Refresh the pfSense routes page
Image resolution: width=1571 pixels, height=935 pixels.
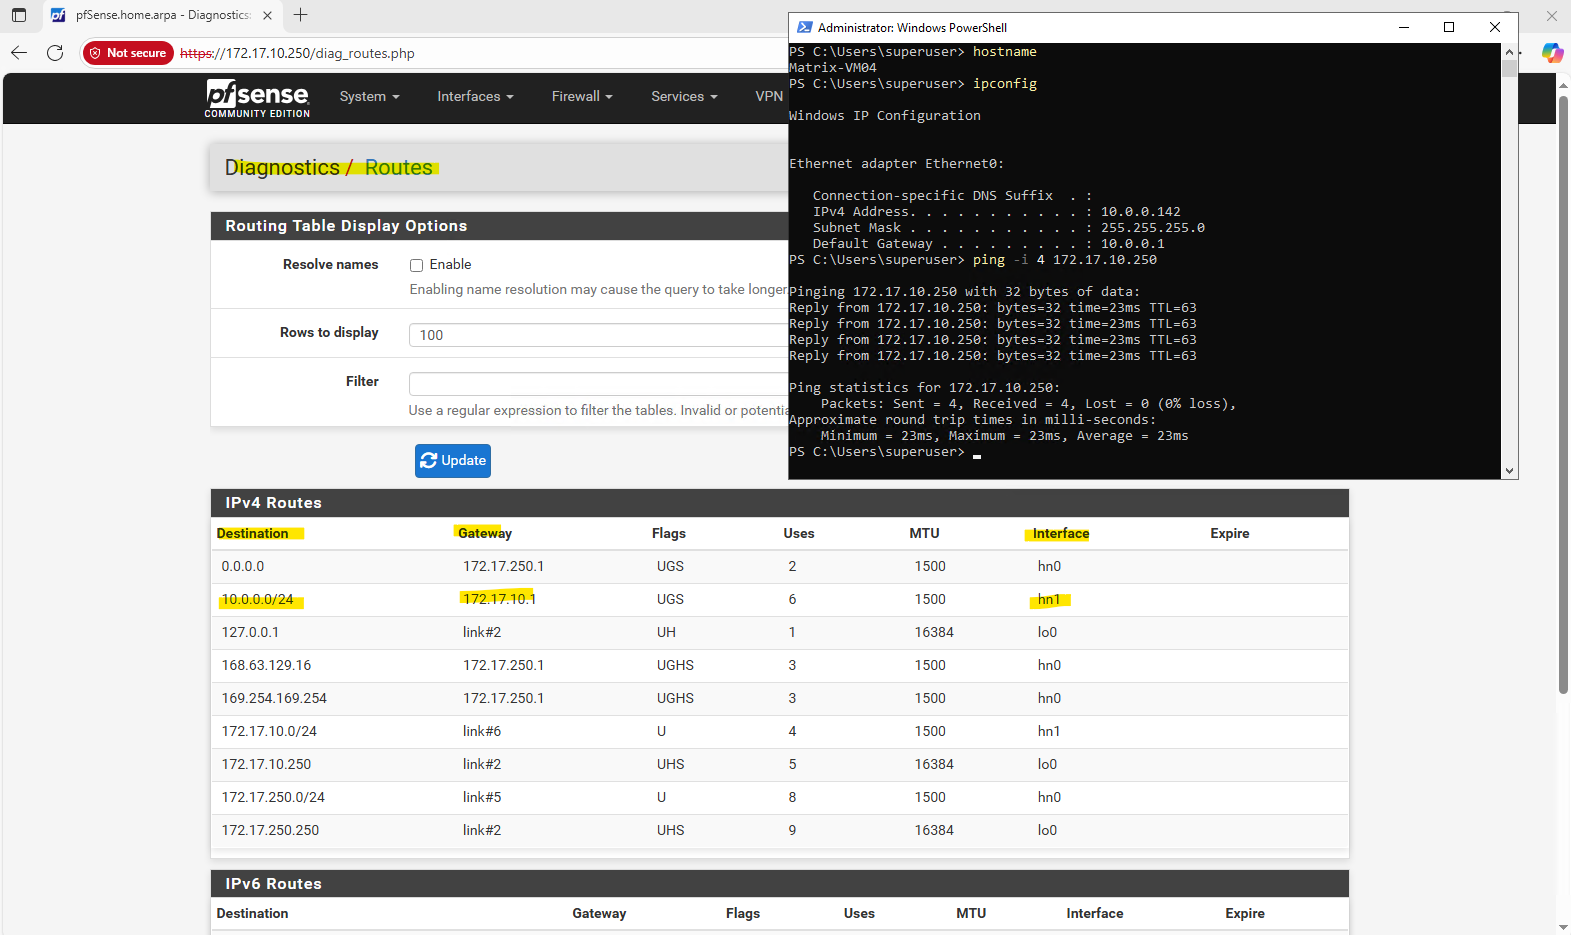click(x=55, y=53)
